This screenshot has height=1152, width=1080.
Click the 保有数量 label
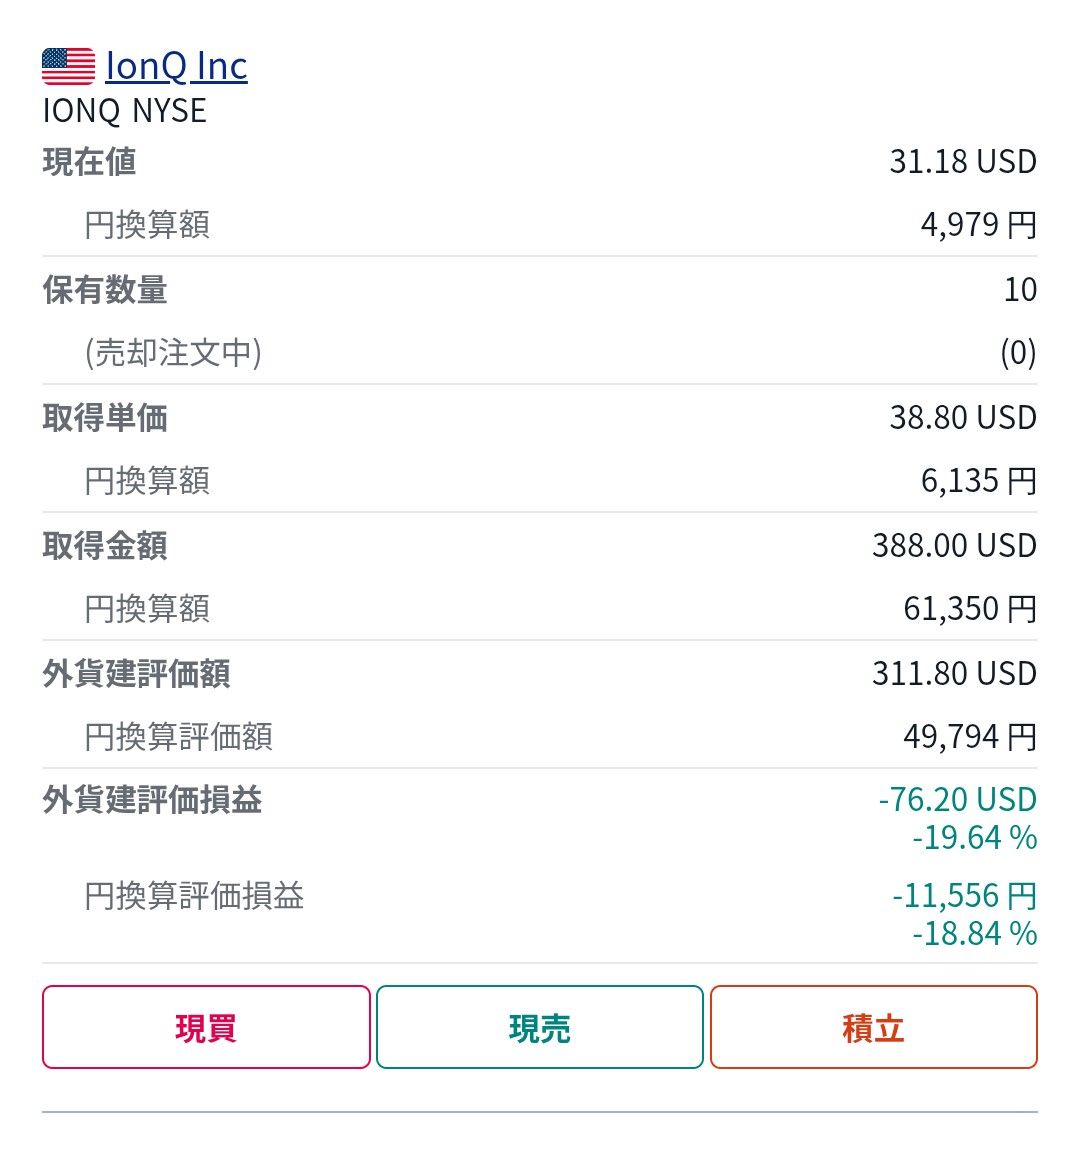click(105, 290)
